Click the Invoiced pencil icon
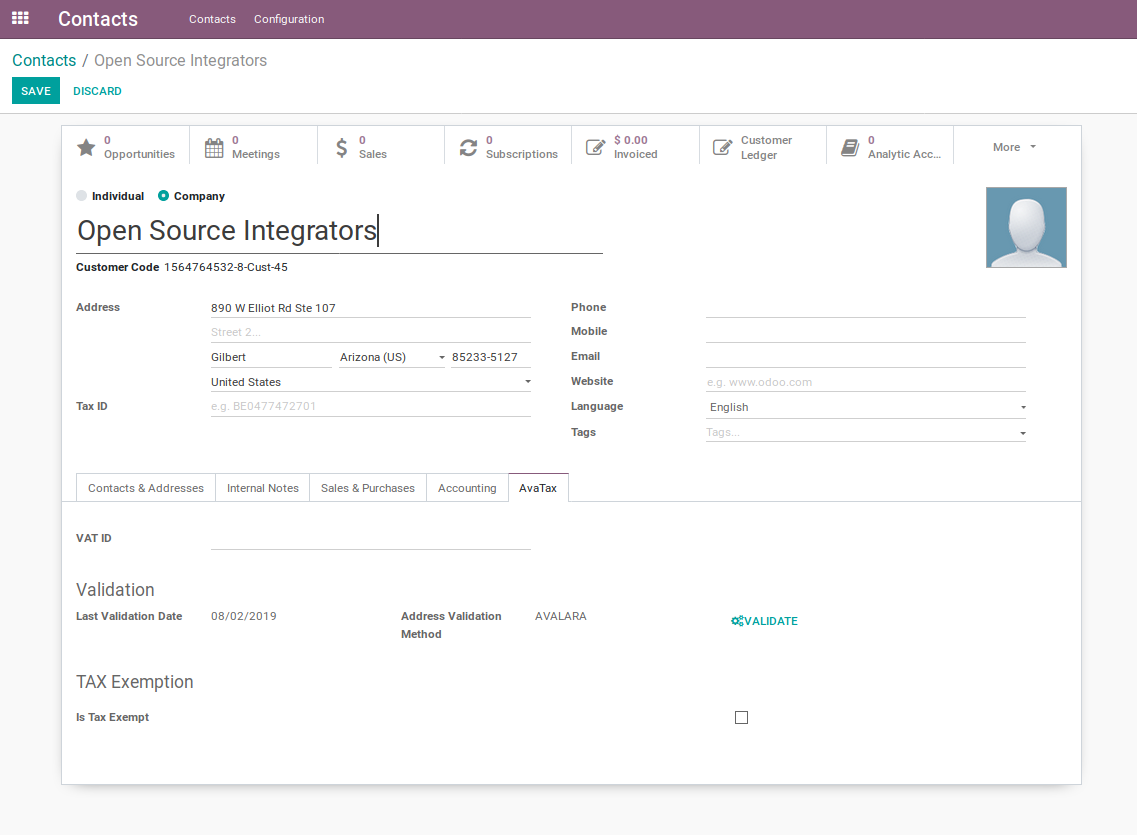The image size is (1137, 835). 595,147
